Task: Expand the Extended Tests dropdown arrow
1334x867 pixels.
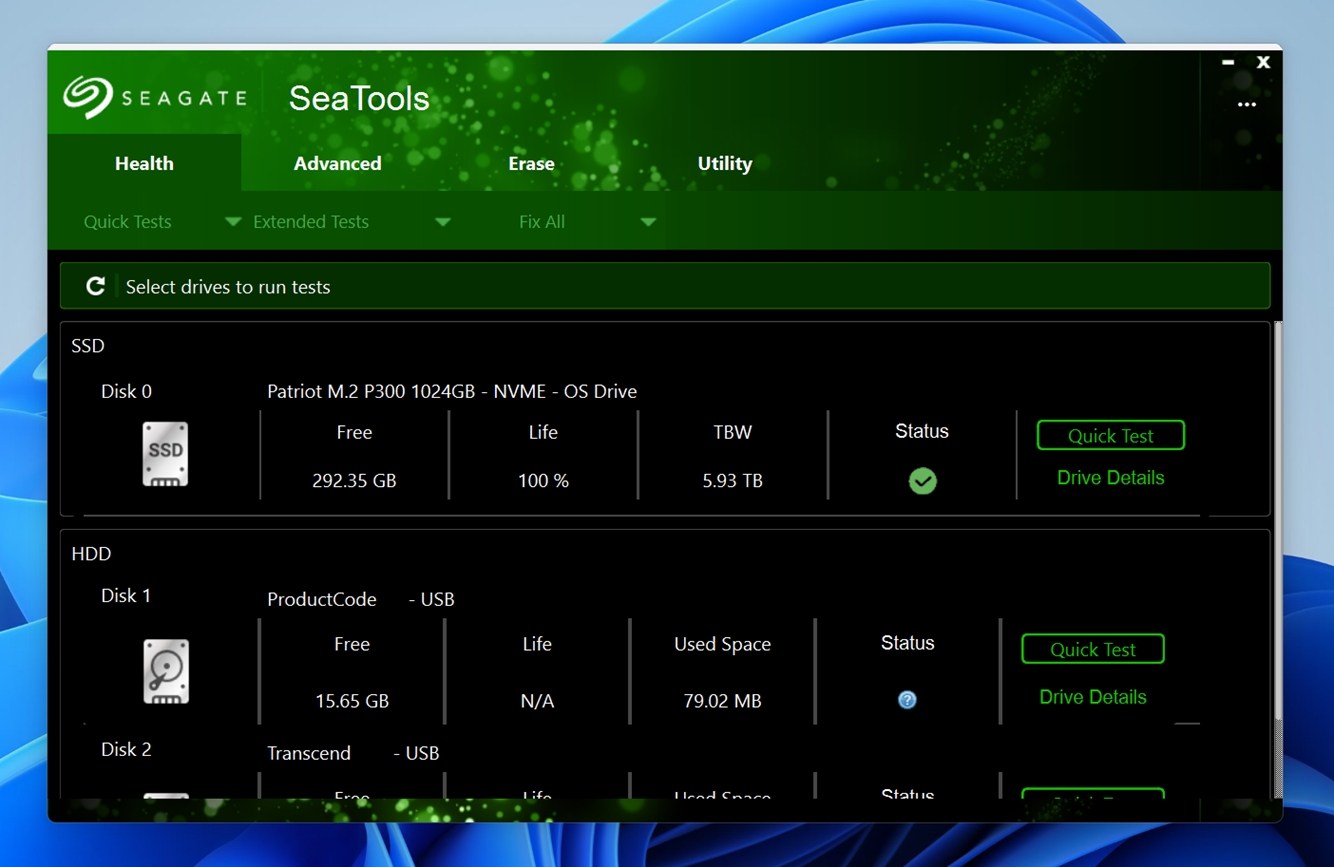Action: tap(443, 222)
